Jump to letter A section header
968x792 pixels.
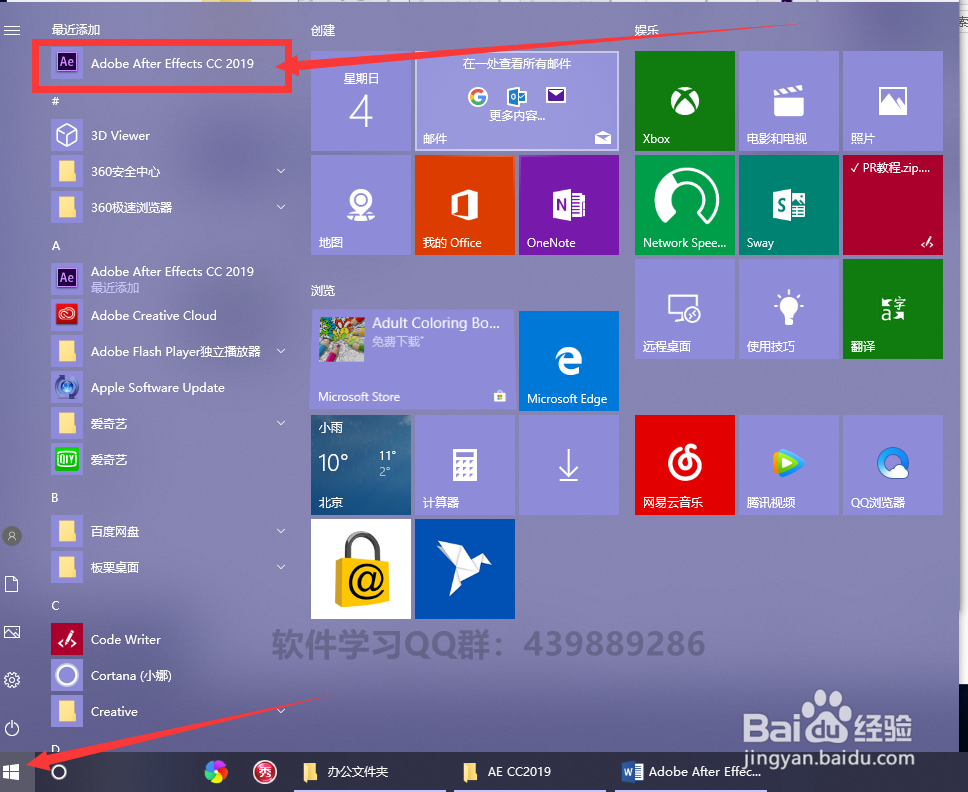click(56, 246)
